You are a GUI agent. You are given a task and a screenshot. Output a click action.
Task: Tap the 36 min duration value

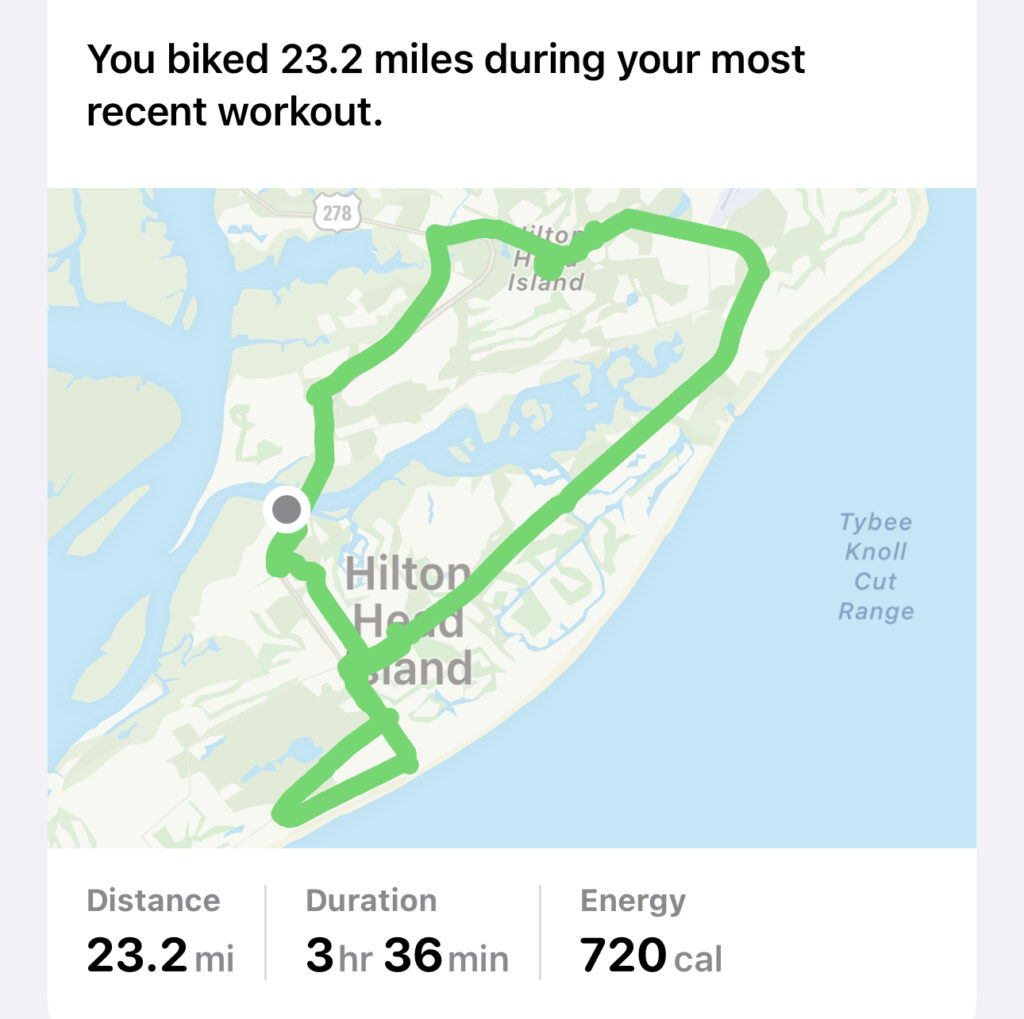[x=446, y=954]
